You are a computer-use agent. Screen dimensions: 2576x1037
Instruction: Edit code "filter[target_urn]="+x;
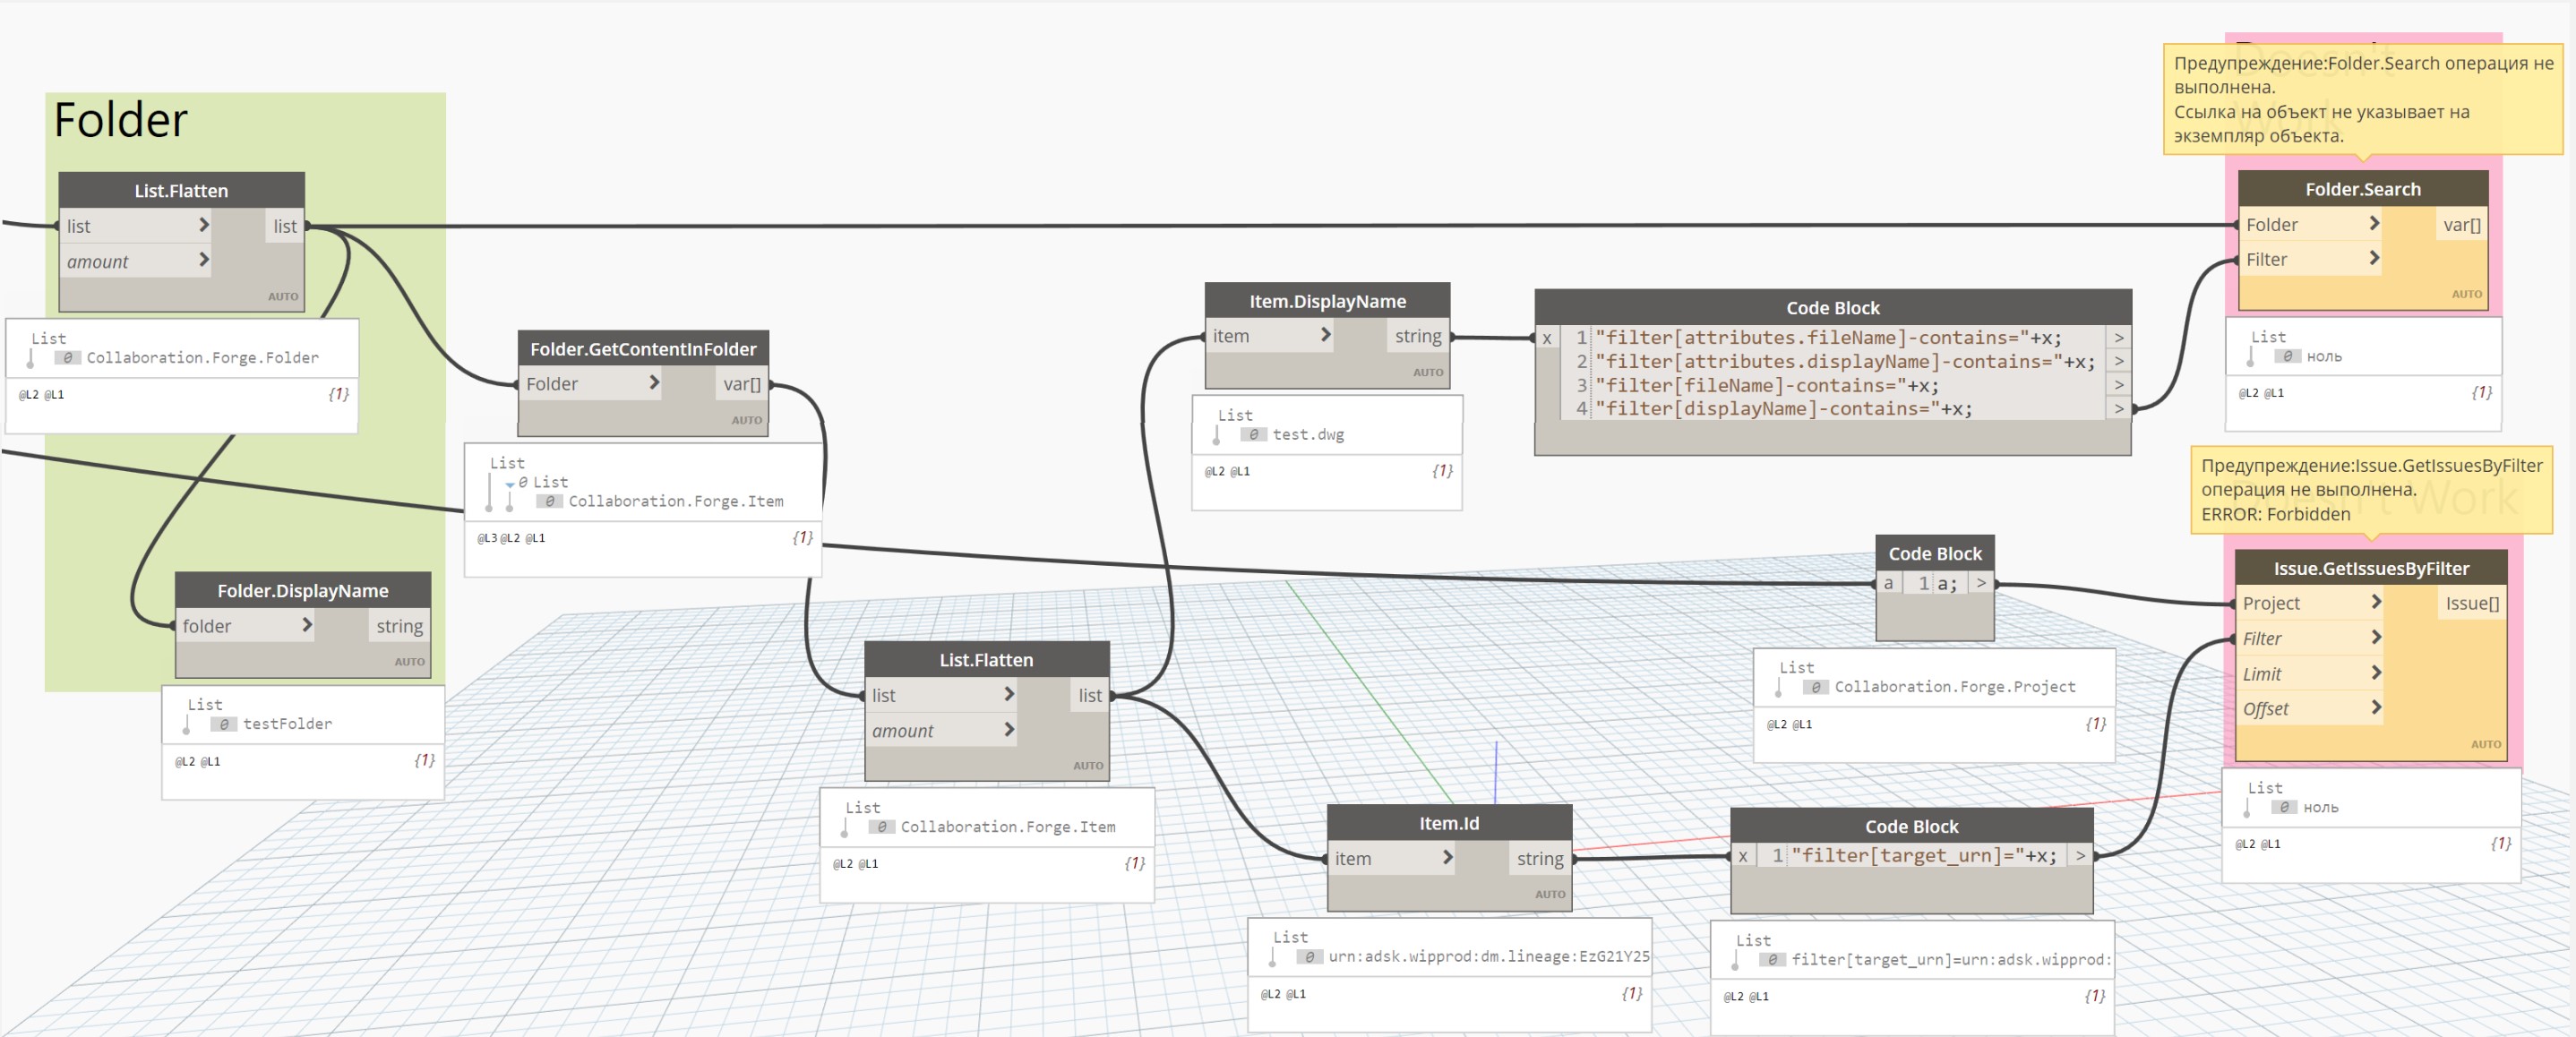(x=1924, y=856)
